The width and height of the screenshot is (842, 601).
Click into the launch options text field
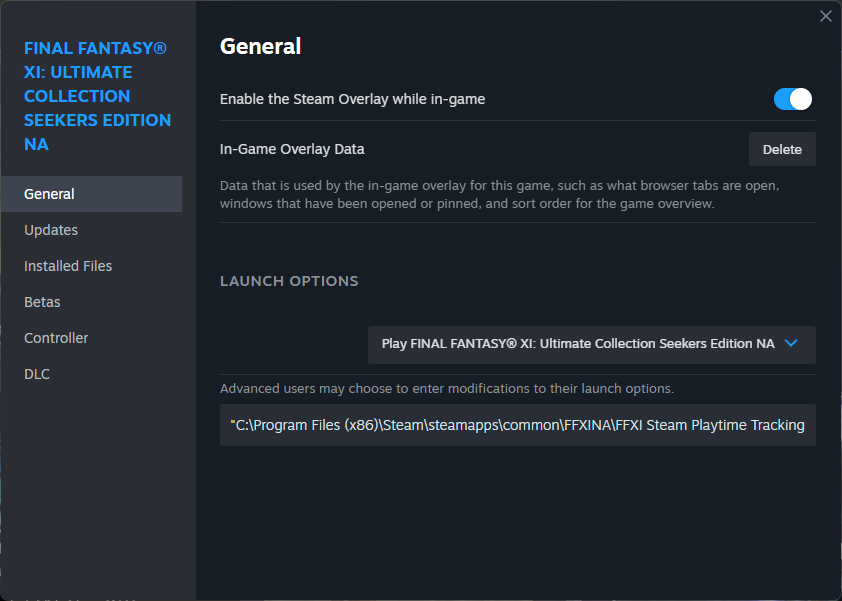[517, 425]
